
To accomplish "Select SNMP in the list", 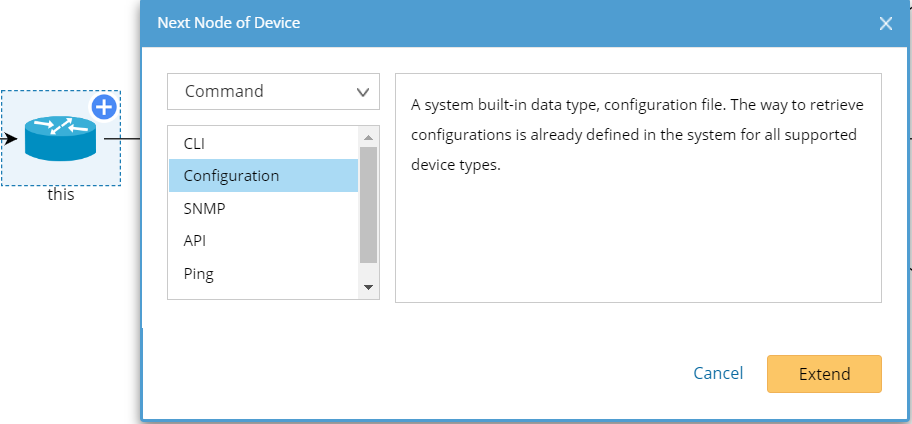I will click(x=204, y=208).
